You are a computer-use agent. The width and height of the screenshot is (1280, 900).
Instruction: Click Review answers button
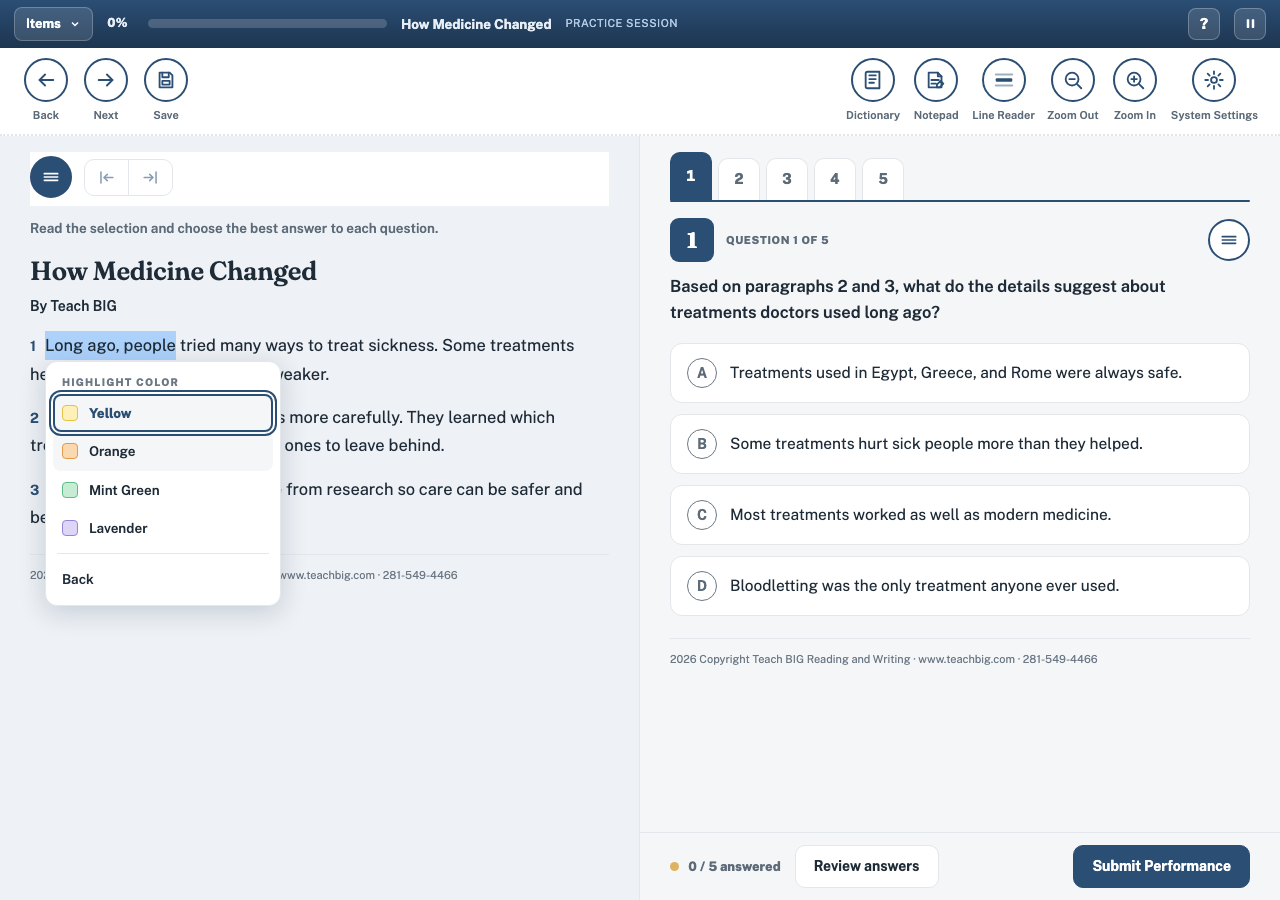coord(867,866)
